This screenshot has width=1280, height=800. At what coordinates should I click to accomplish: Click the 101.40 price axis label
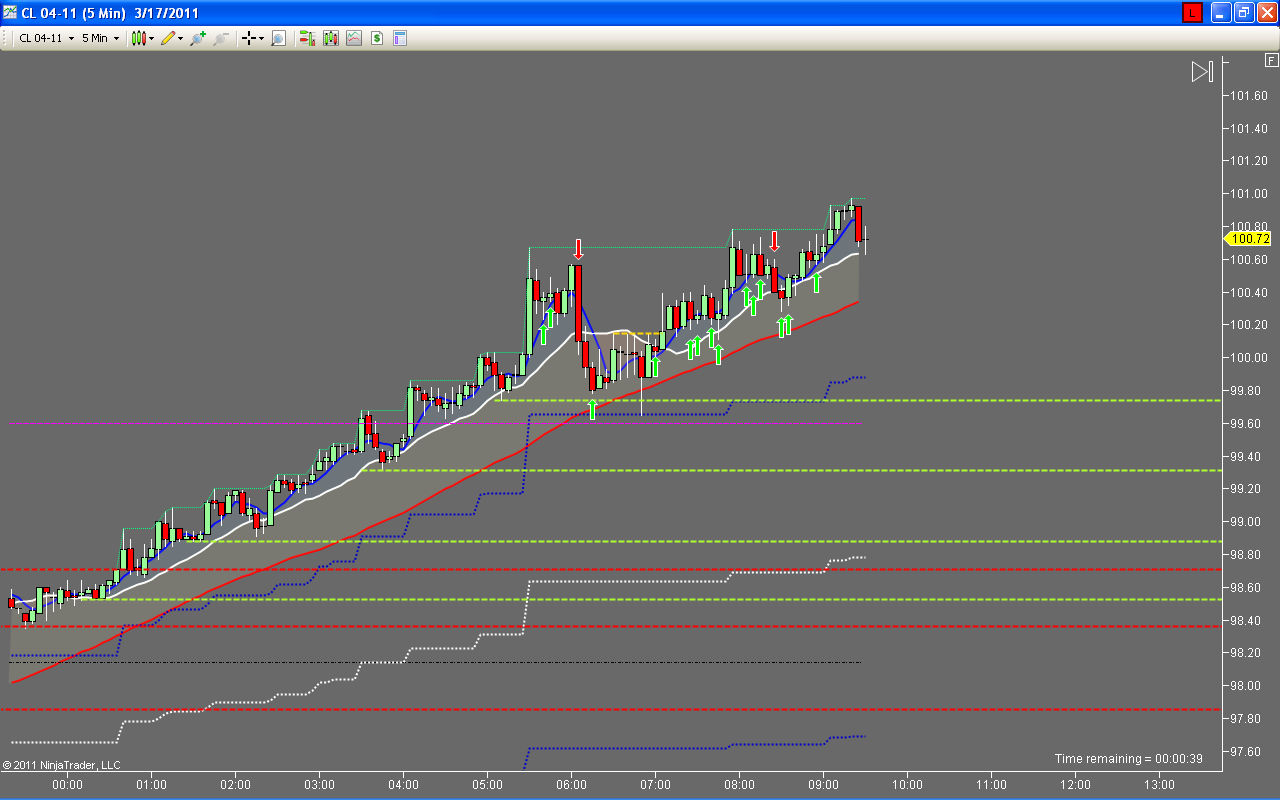click(x=1249, y=129)
